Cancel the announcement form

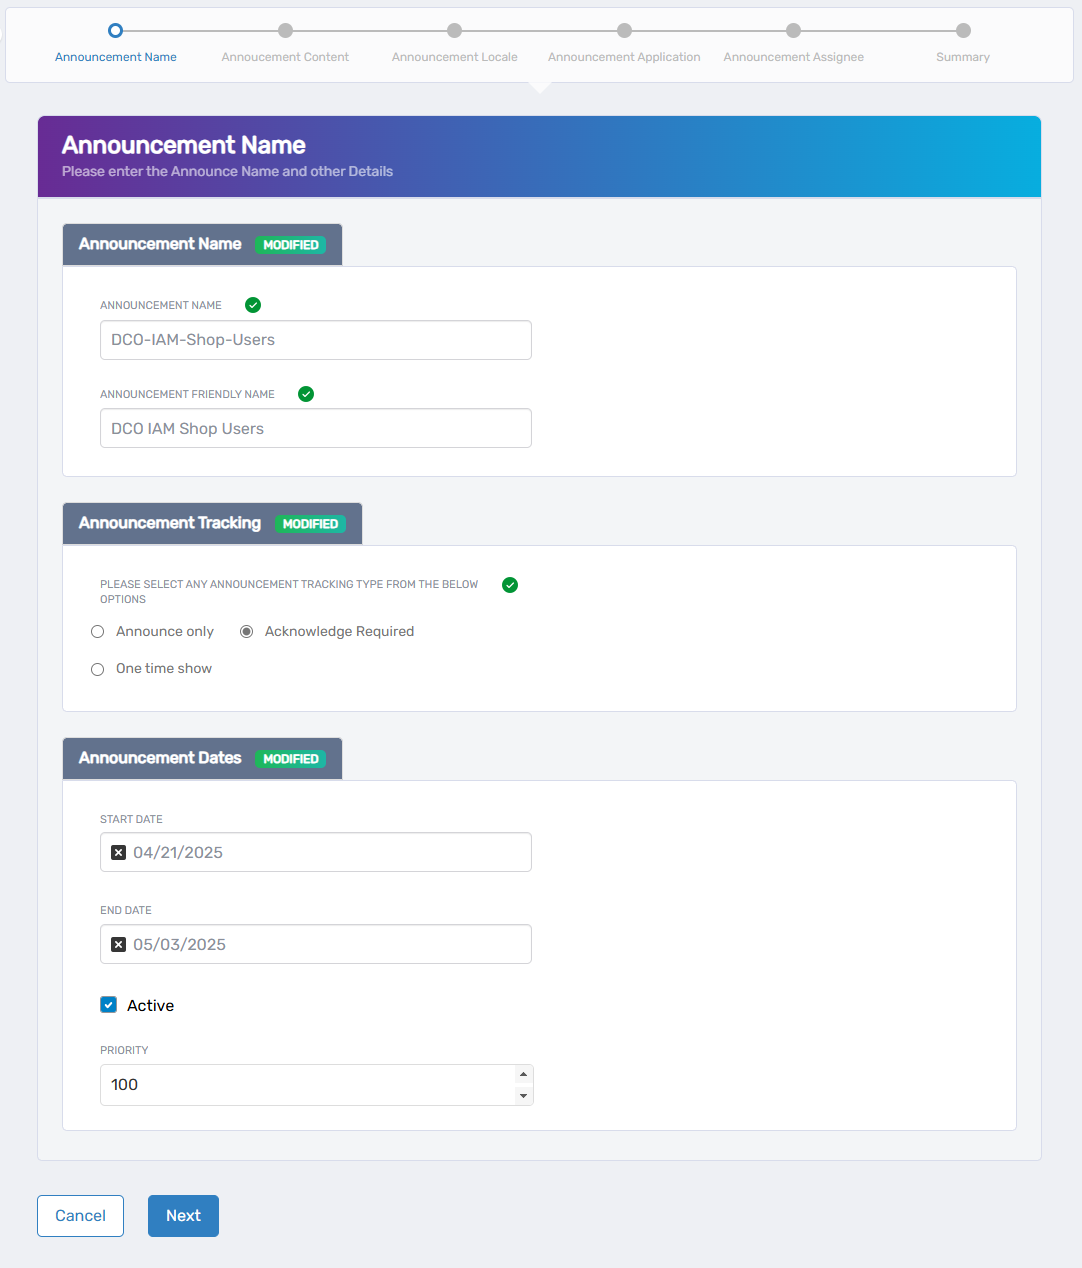tap(80, 1216)
